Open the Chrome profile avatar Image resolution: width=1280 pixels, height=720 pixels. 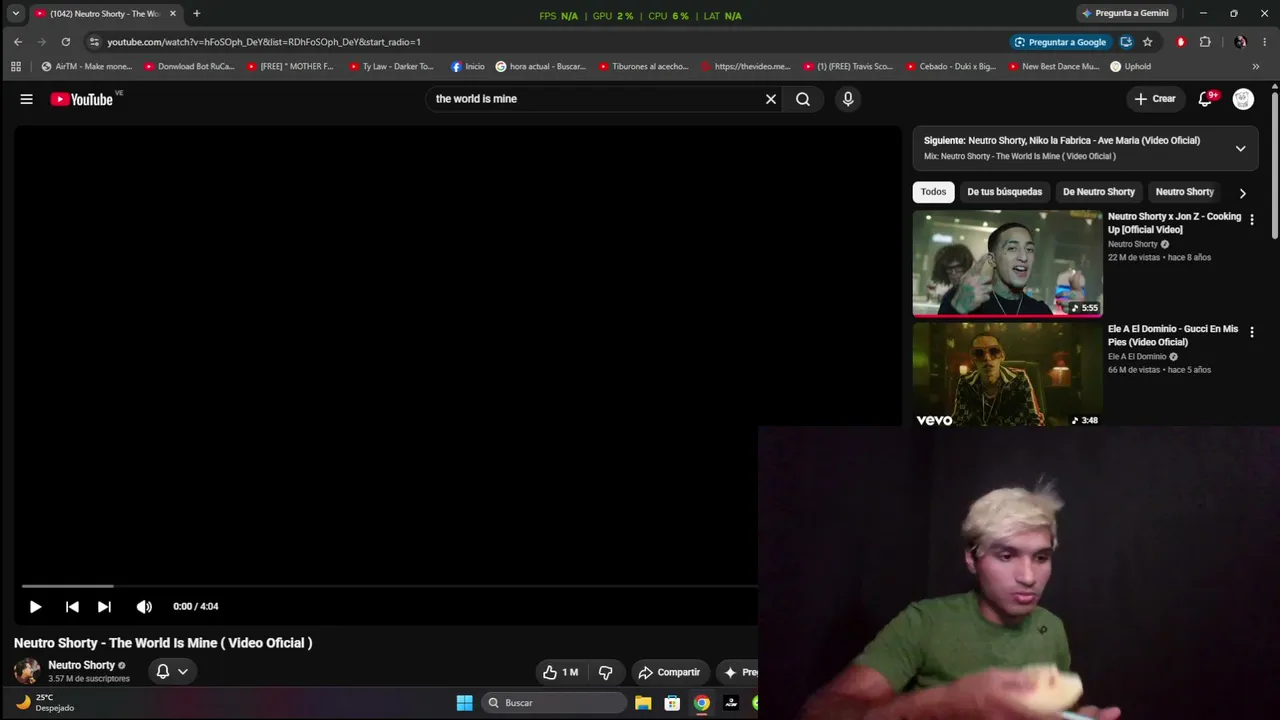[1241, 42]
